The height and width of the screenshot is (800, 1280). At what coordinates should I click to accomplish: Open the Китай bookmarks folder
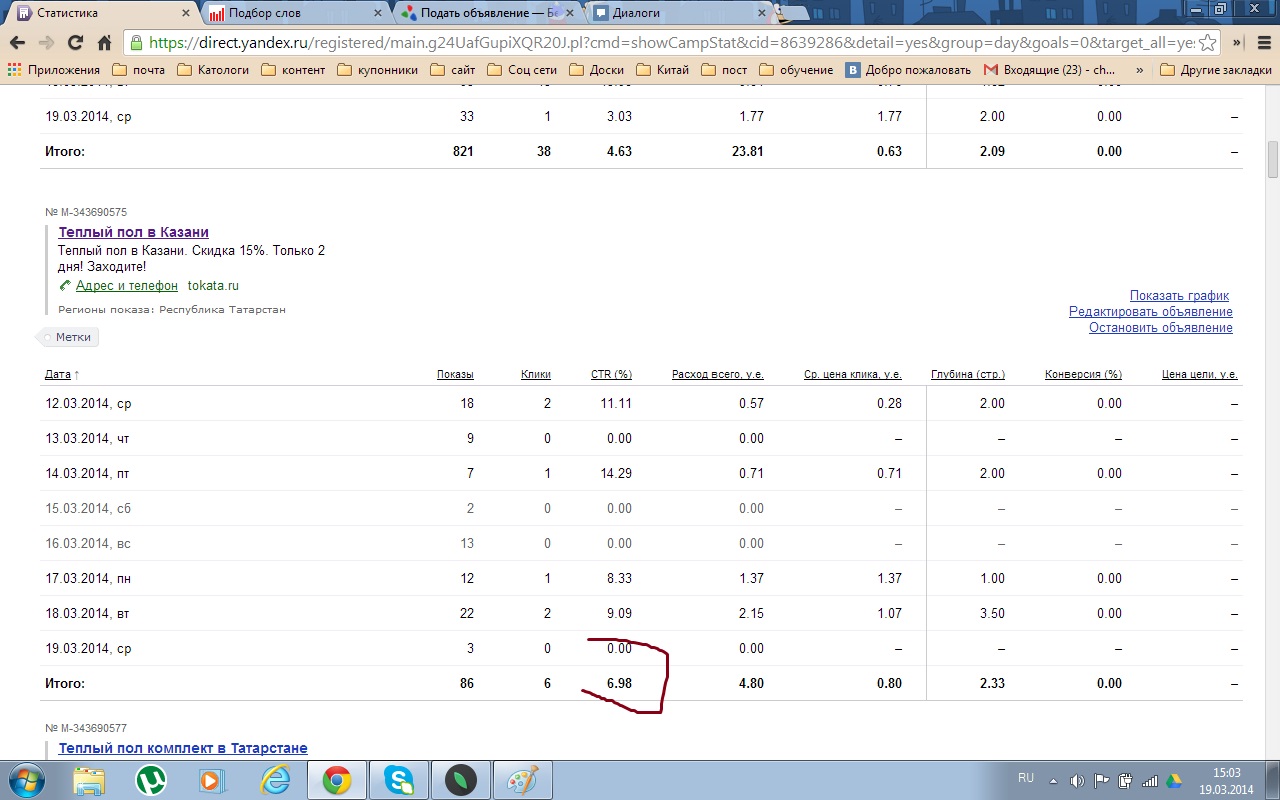[663, 70]
